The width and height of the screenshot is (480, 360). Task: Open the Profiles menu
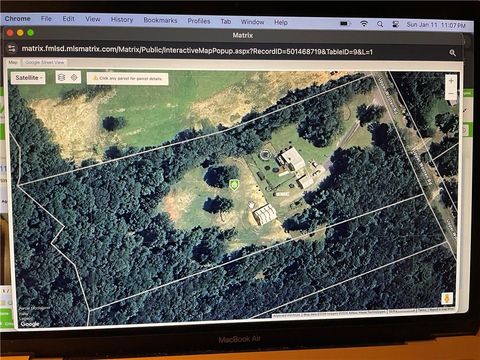[x=199, y=21]
